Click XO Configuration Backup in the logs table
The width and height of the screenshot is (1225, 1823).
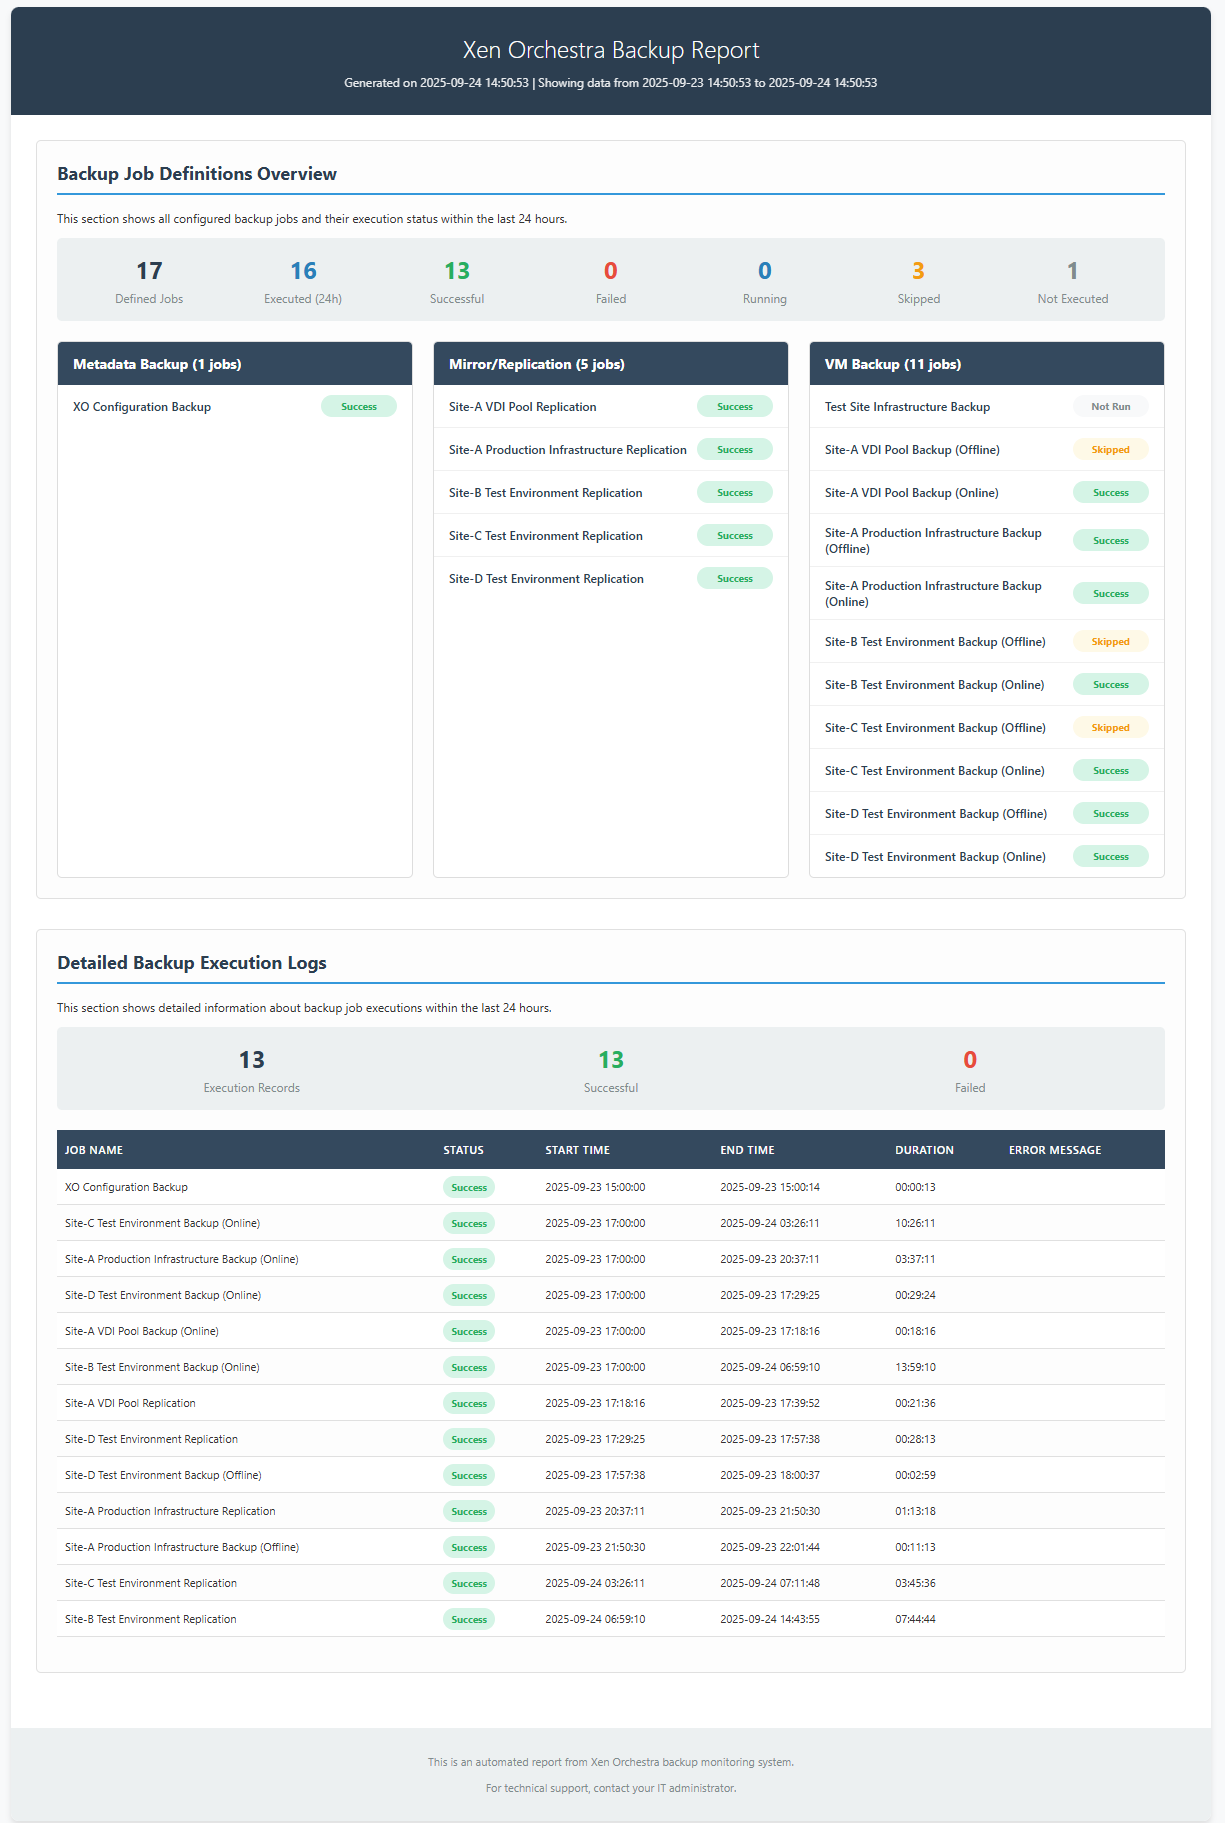tap(126, 1187)
